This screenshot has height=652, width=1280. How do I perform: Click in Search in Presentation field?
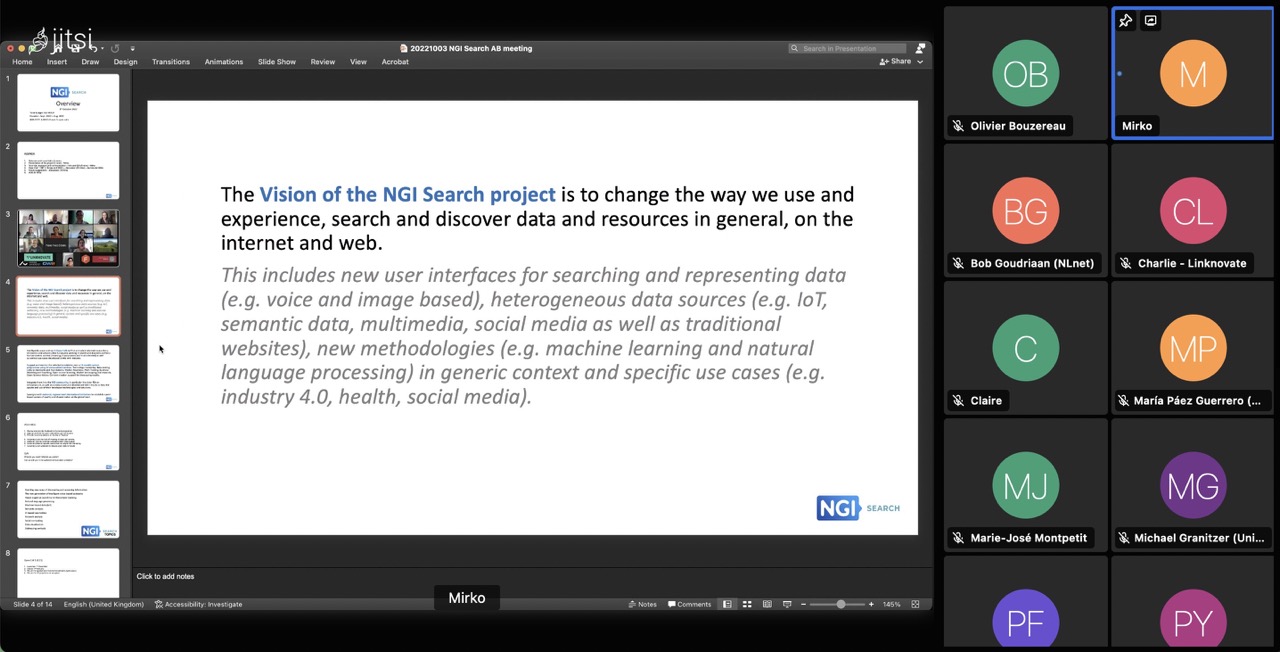pyautogui.click(x=847, y=48)
